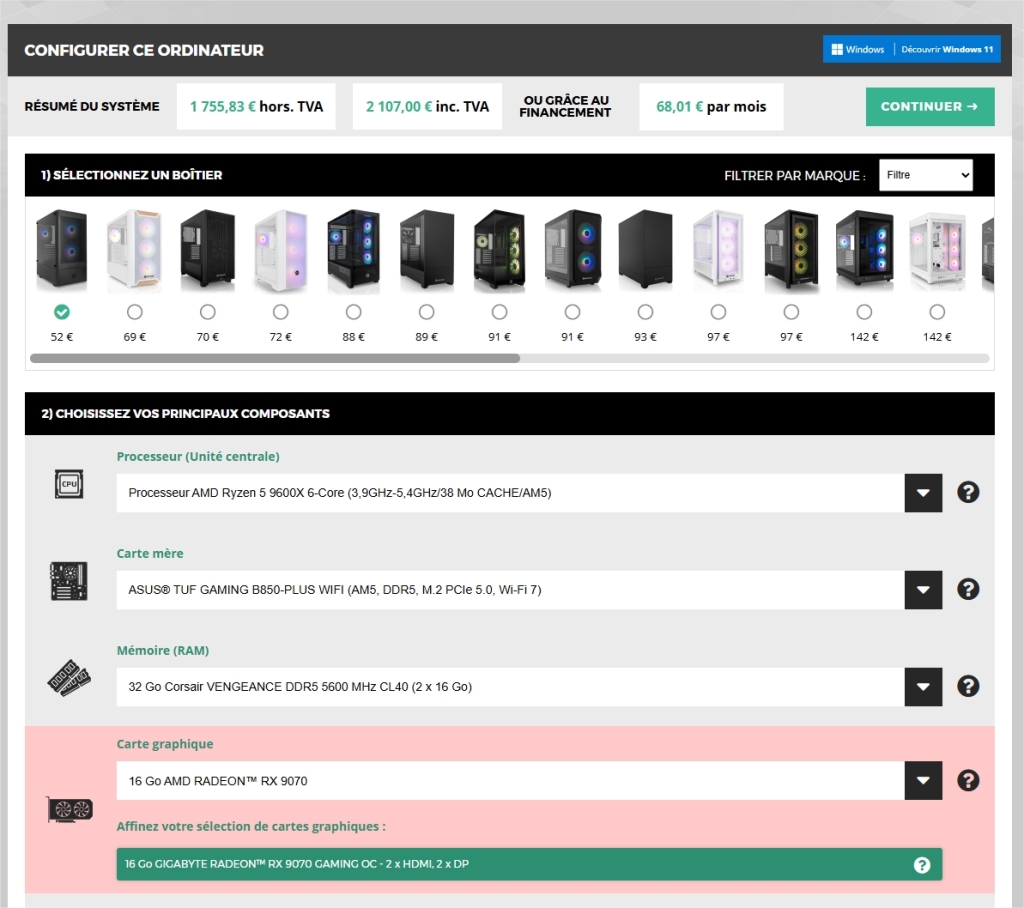Open 32 Go Corsair VENGEANCE select field
Screen dimensions: 1024x908
click(529, 687)
